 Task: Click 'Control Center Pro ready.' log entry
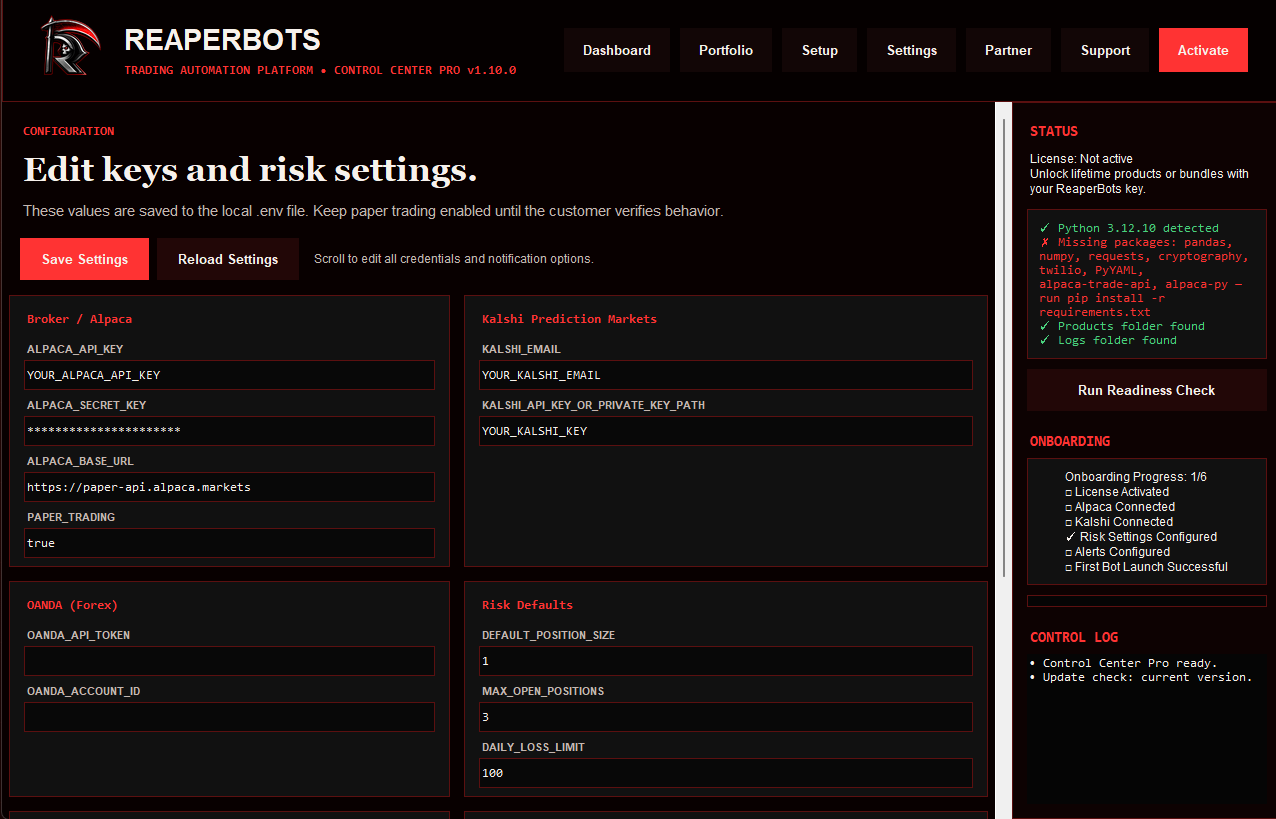[1124, 663]
